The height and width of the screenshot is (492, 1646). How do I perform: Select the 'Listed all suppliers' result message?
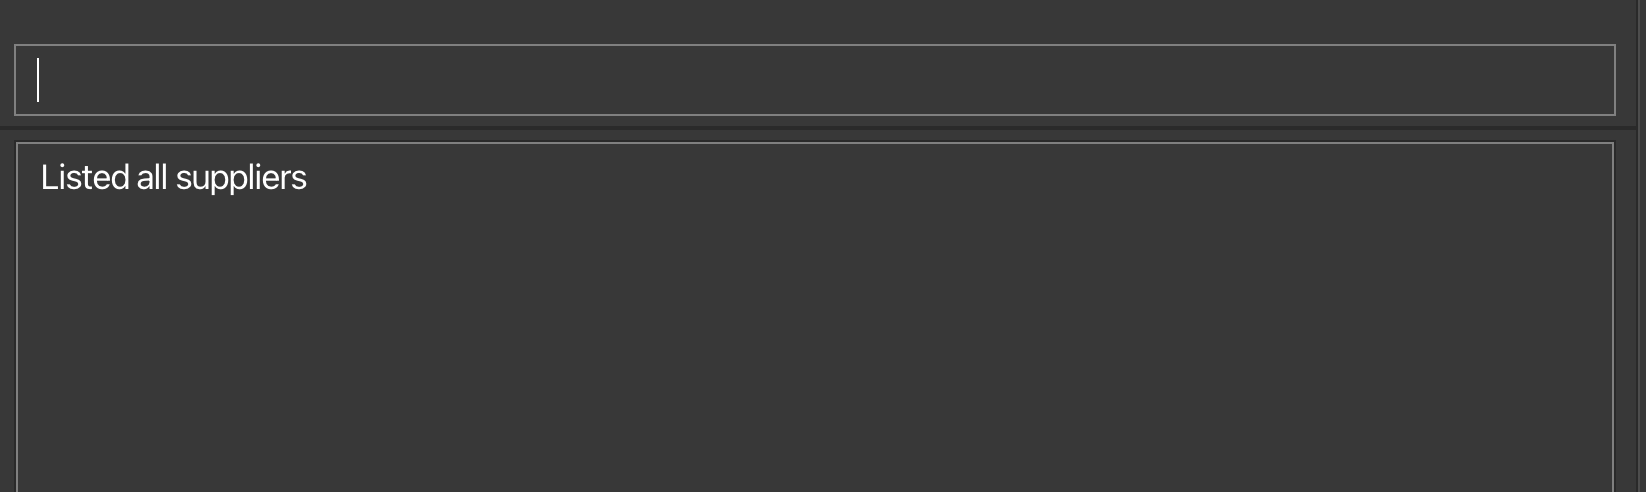tap(173, 178)
